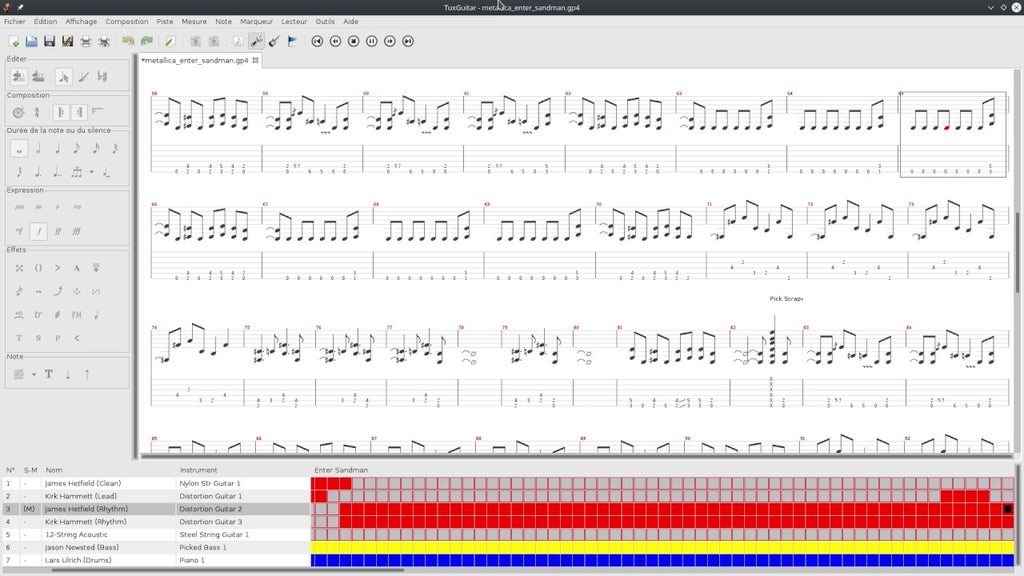Viewport: 1024px width, 576px height.
Task: Select the quarter note duration
Action: tap(57, 149)
